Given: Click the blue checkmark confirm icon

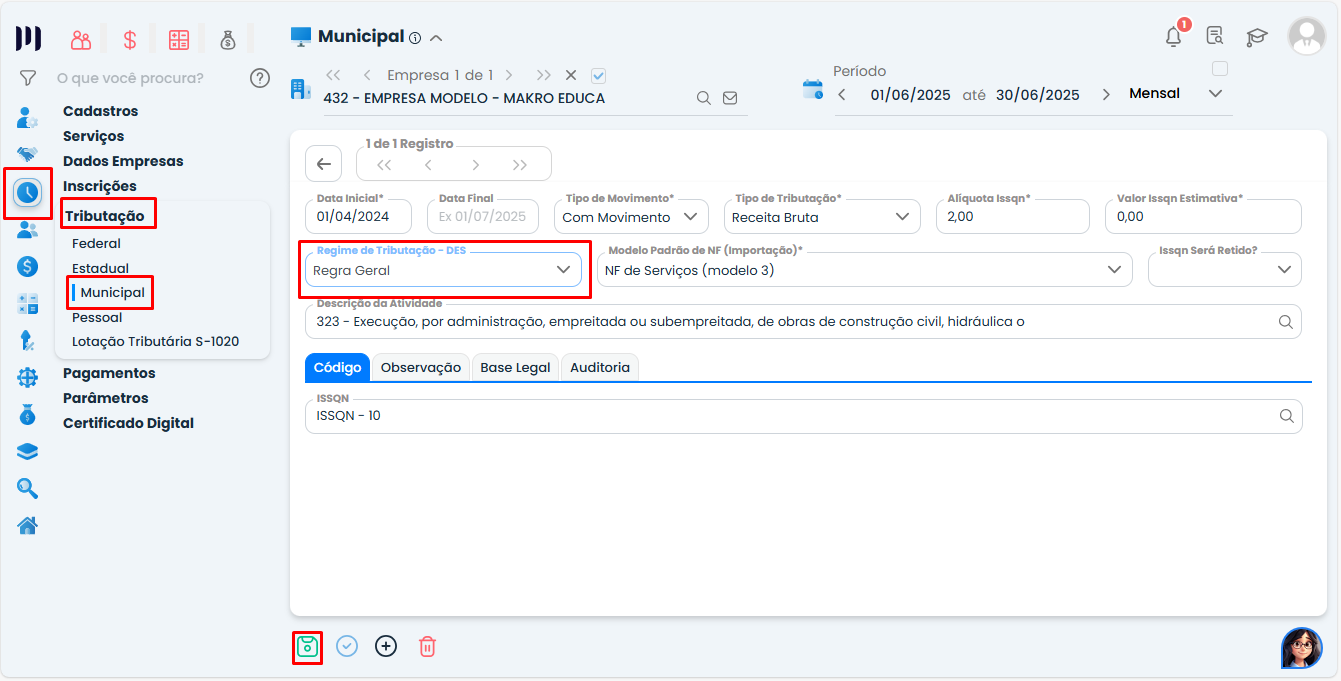Looking at the screenshot, I should click(347, 646).
